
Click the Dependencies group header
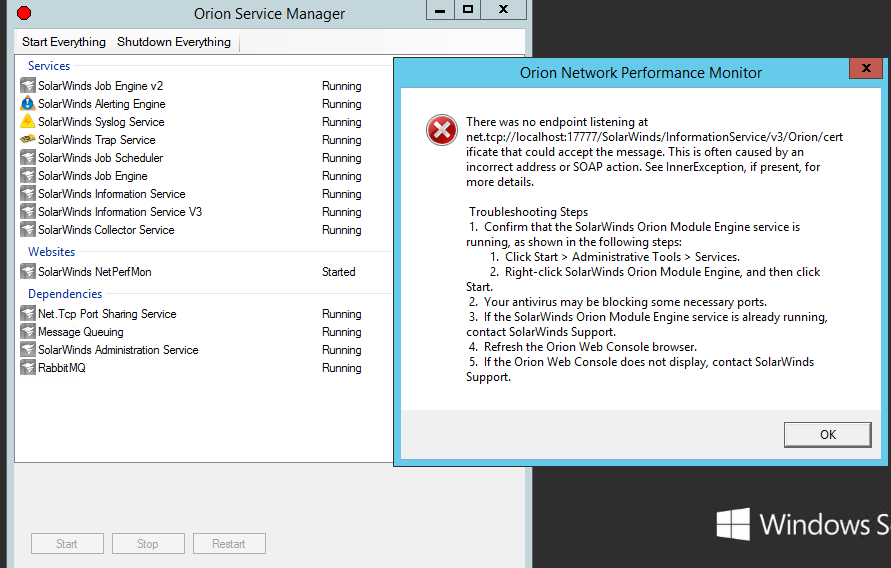tap(65, 294)
